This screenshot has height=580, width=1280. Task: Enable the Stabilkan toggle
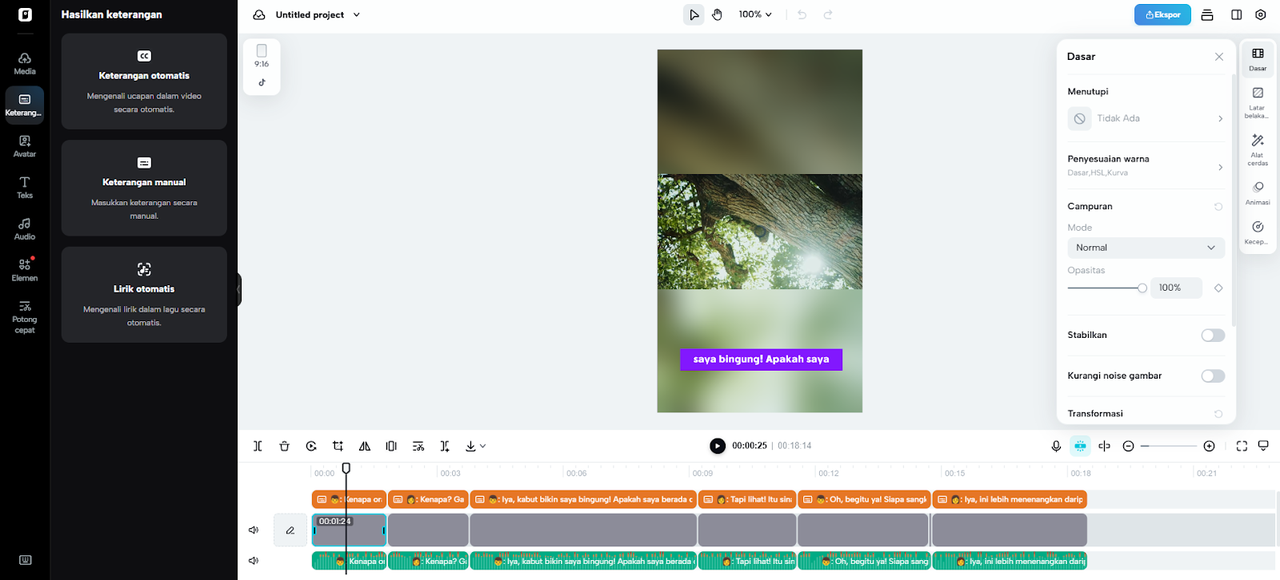[x=1212, y=335]
